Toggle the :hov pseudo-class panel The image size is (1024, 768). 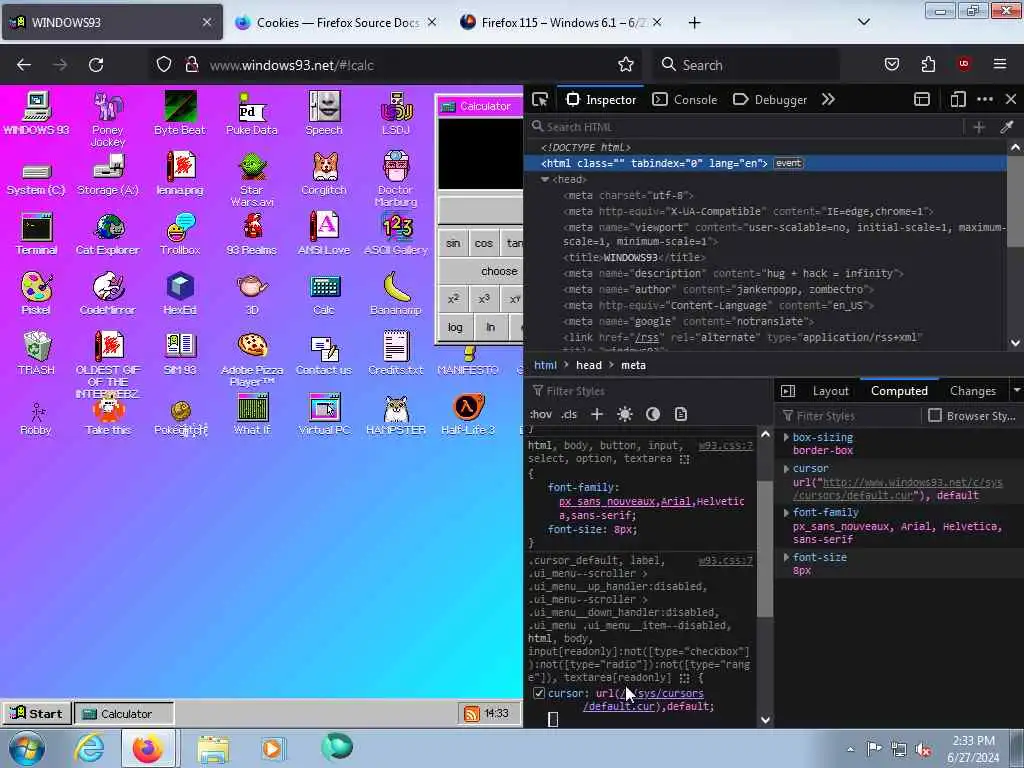[x=540, y=414]
